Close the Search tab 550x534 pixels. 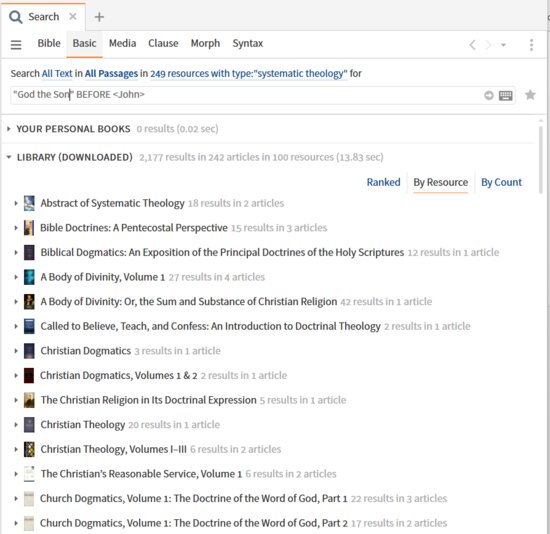point(73,16)
